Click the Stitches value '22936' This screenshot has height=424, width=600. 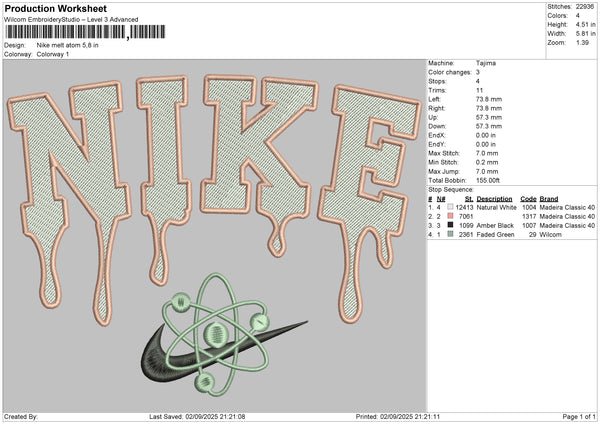point(585,7)
